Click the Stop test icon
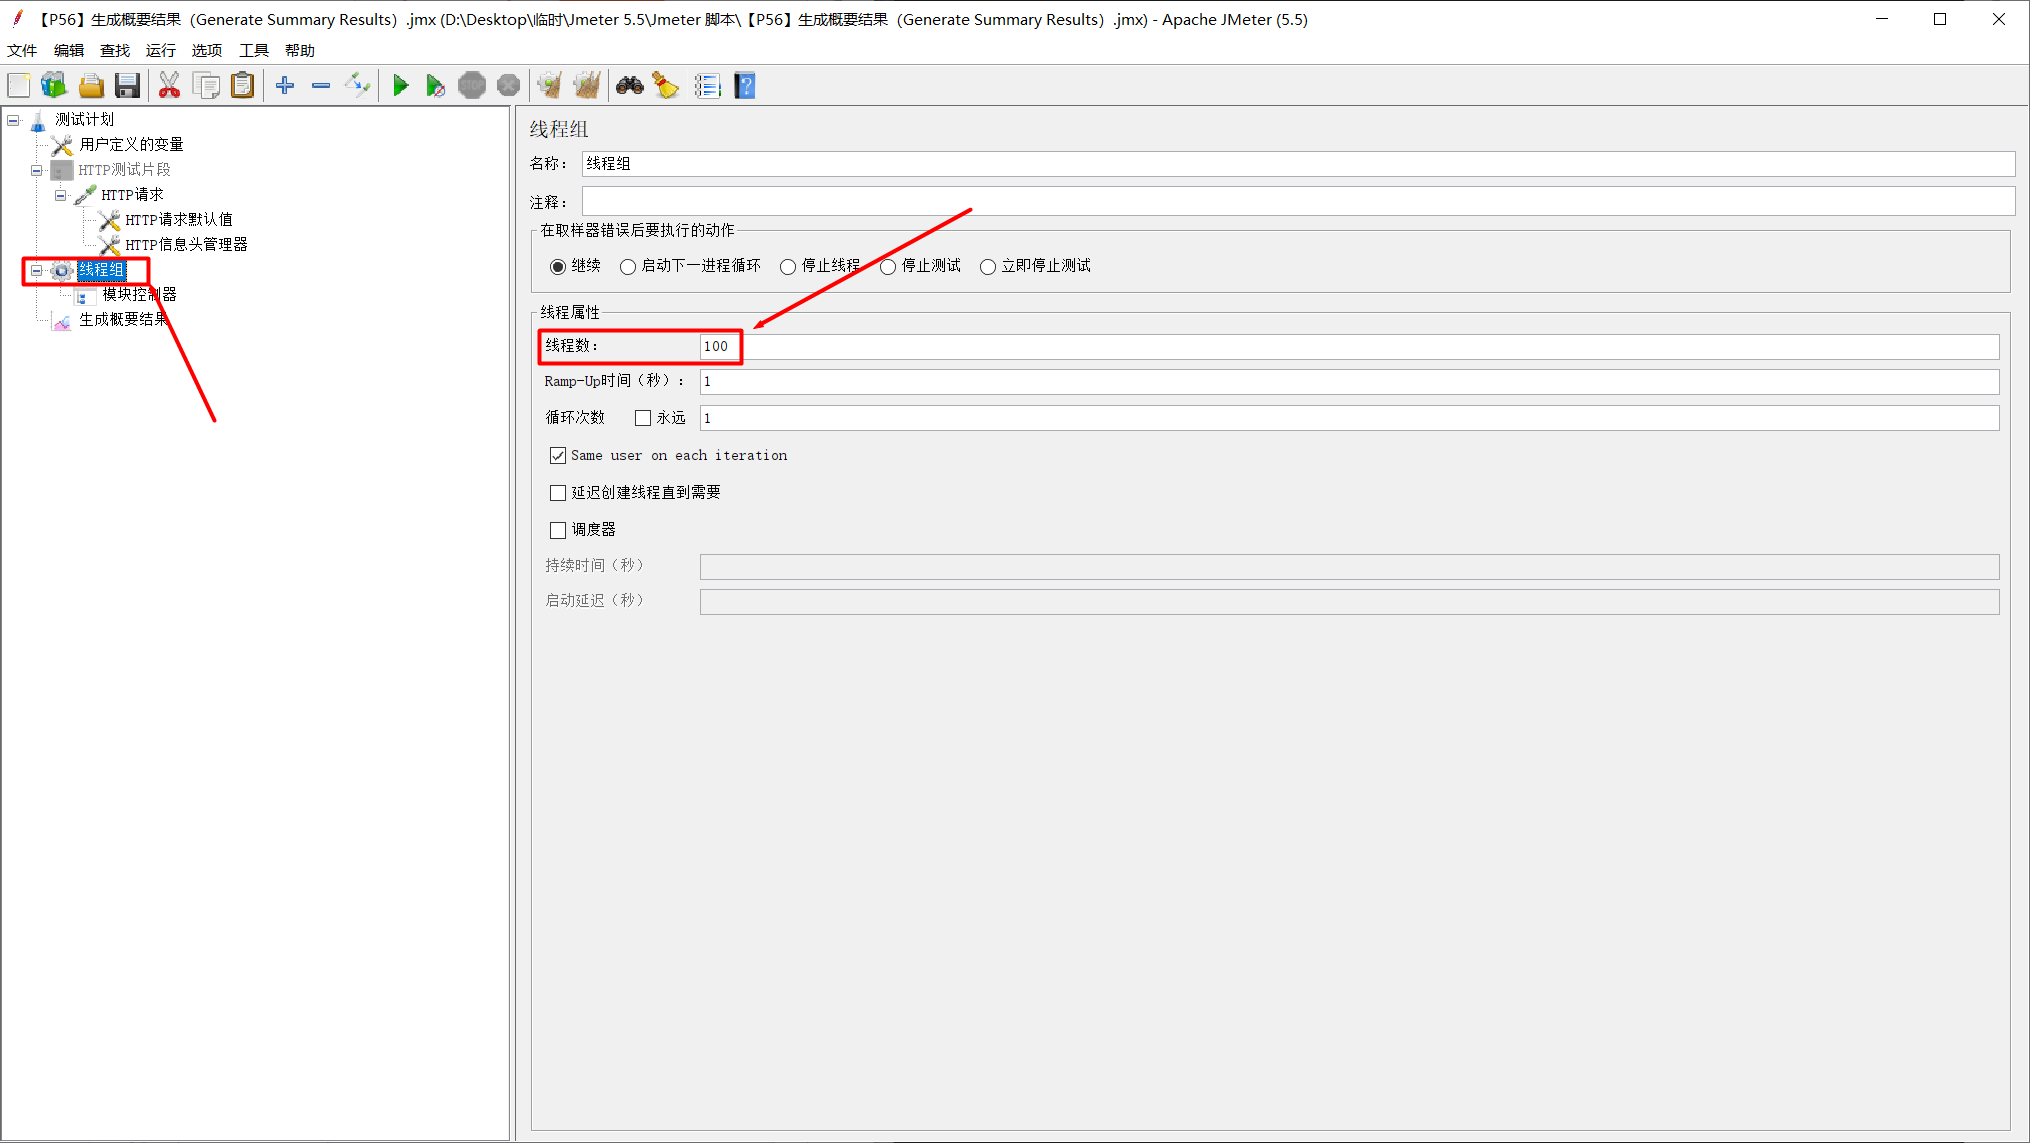The width and height of the screenshot is (2030, 1143). point(472,86)
